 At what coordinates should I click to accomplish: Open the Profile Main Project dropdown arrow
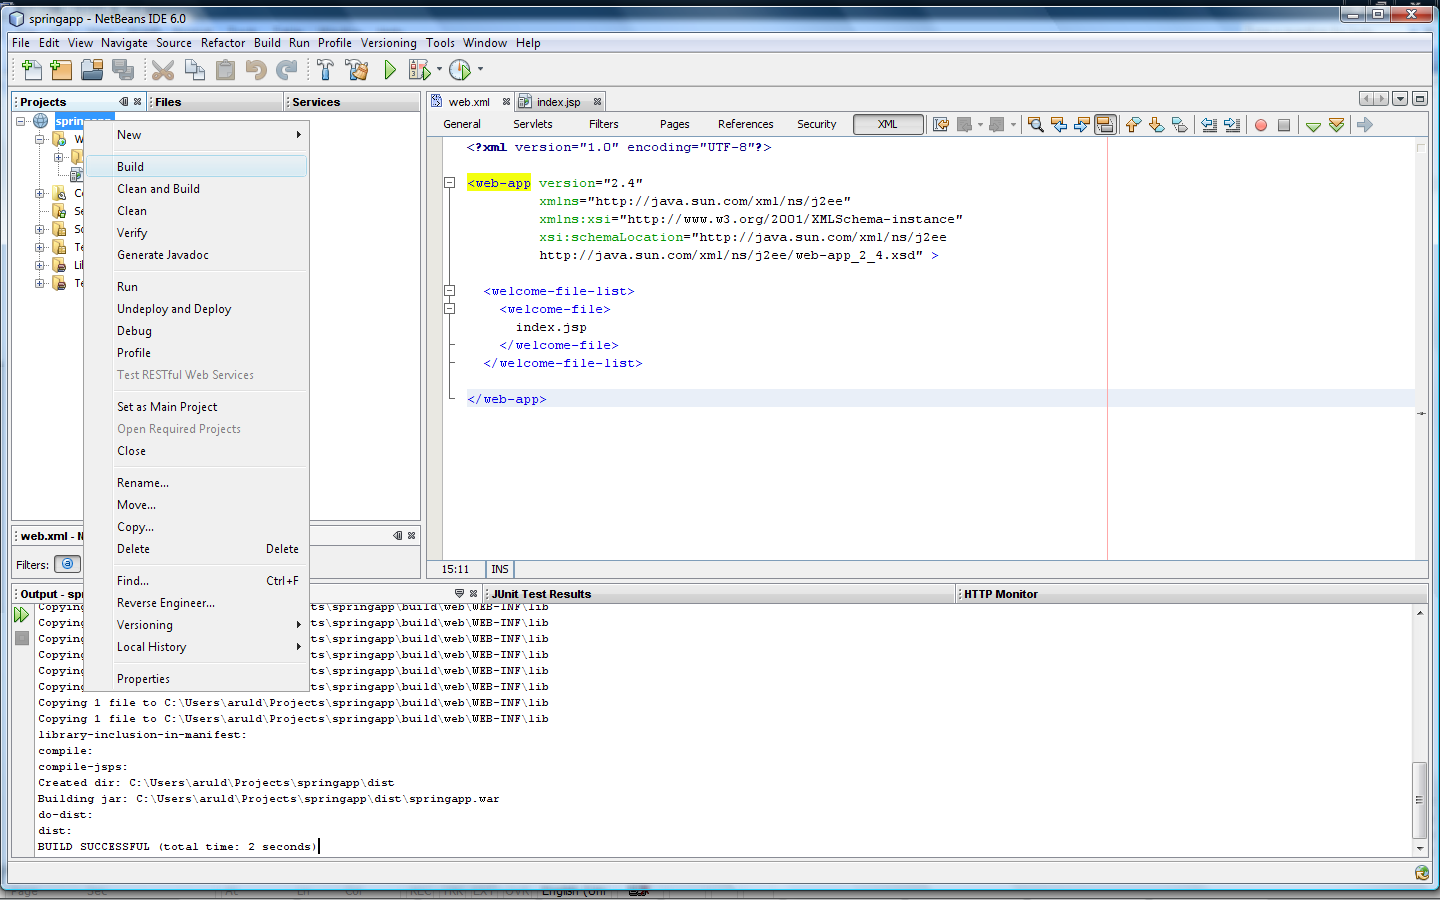click(480, 69)
